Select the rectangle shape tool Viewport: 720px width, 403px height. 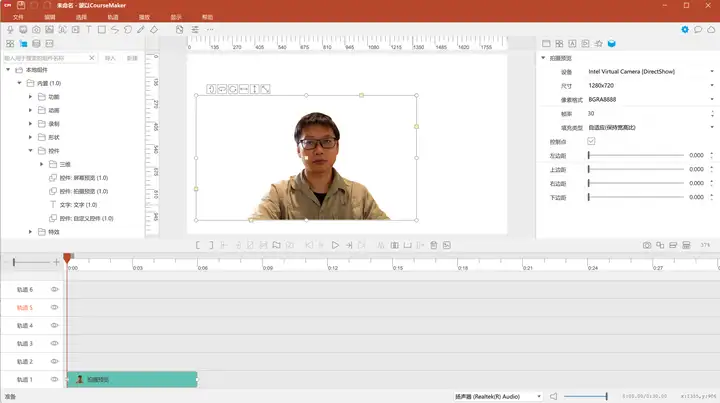(x=101, y=29)
